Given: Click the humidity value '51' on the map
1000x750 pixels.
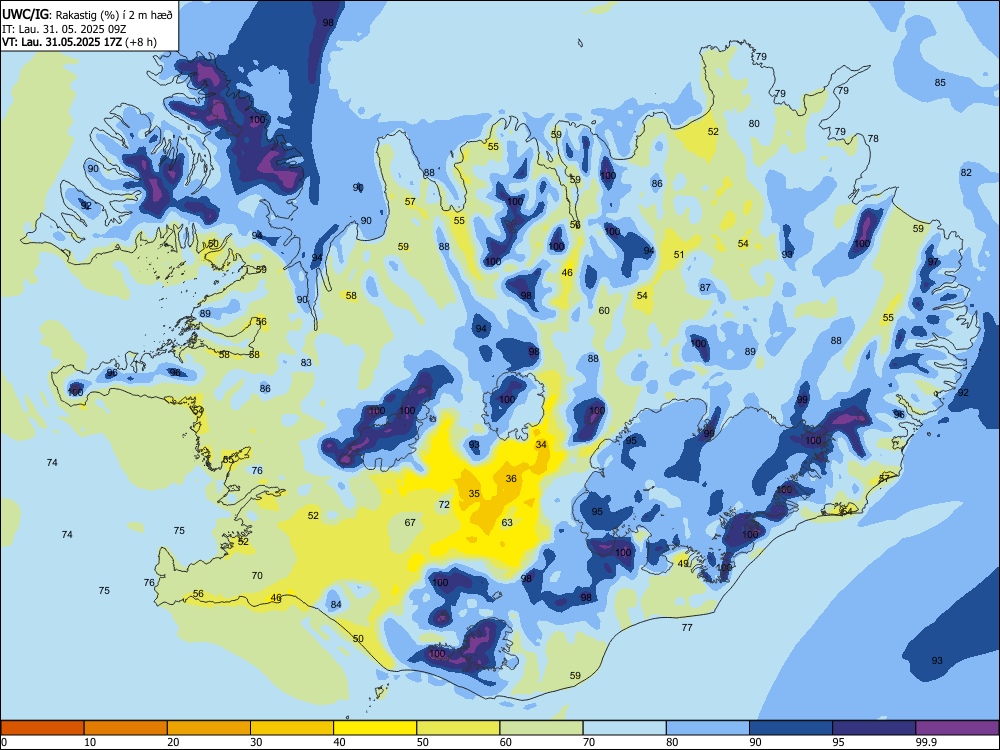Looking at the screenshot, I should point(679,254).
